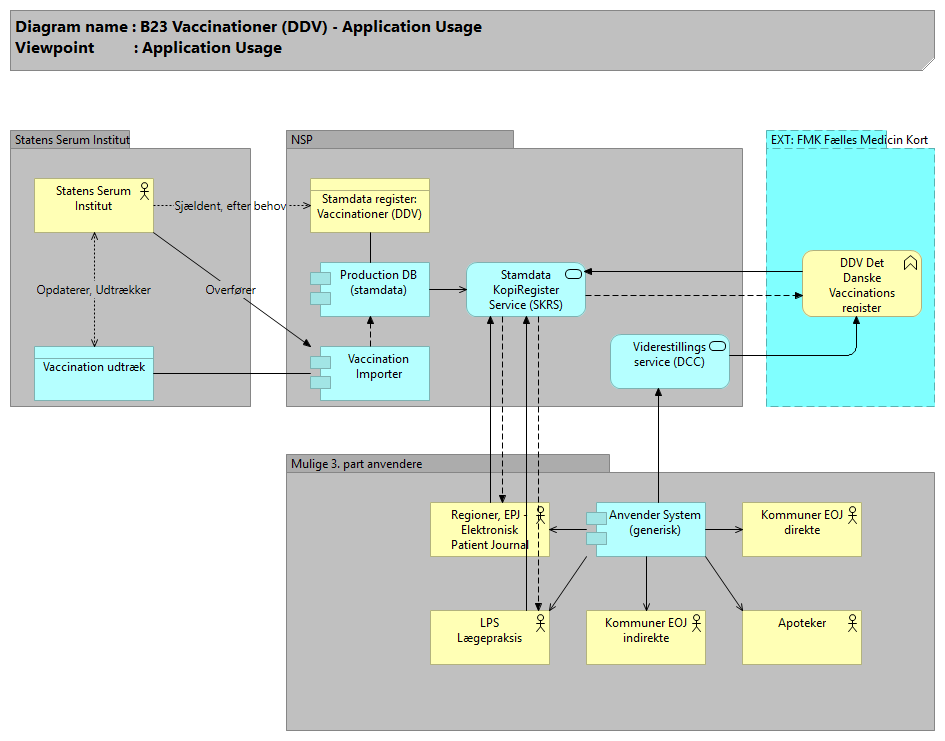This screenshot has height=741, width=945.
Task: Click the component icon on Production DB element
Action: [x=321, y=287]
